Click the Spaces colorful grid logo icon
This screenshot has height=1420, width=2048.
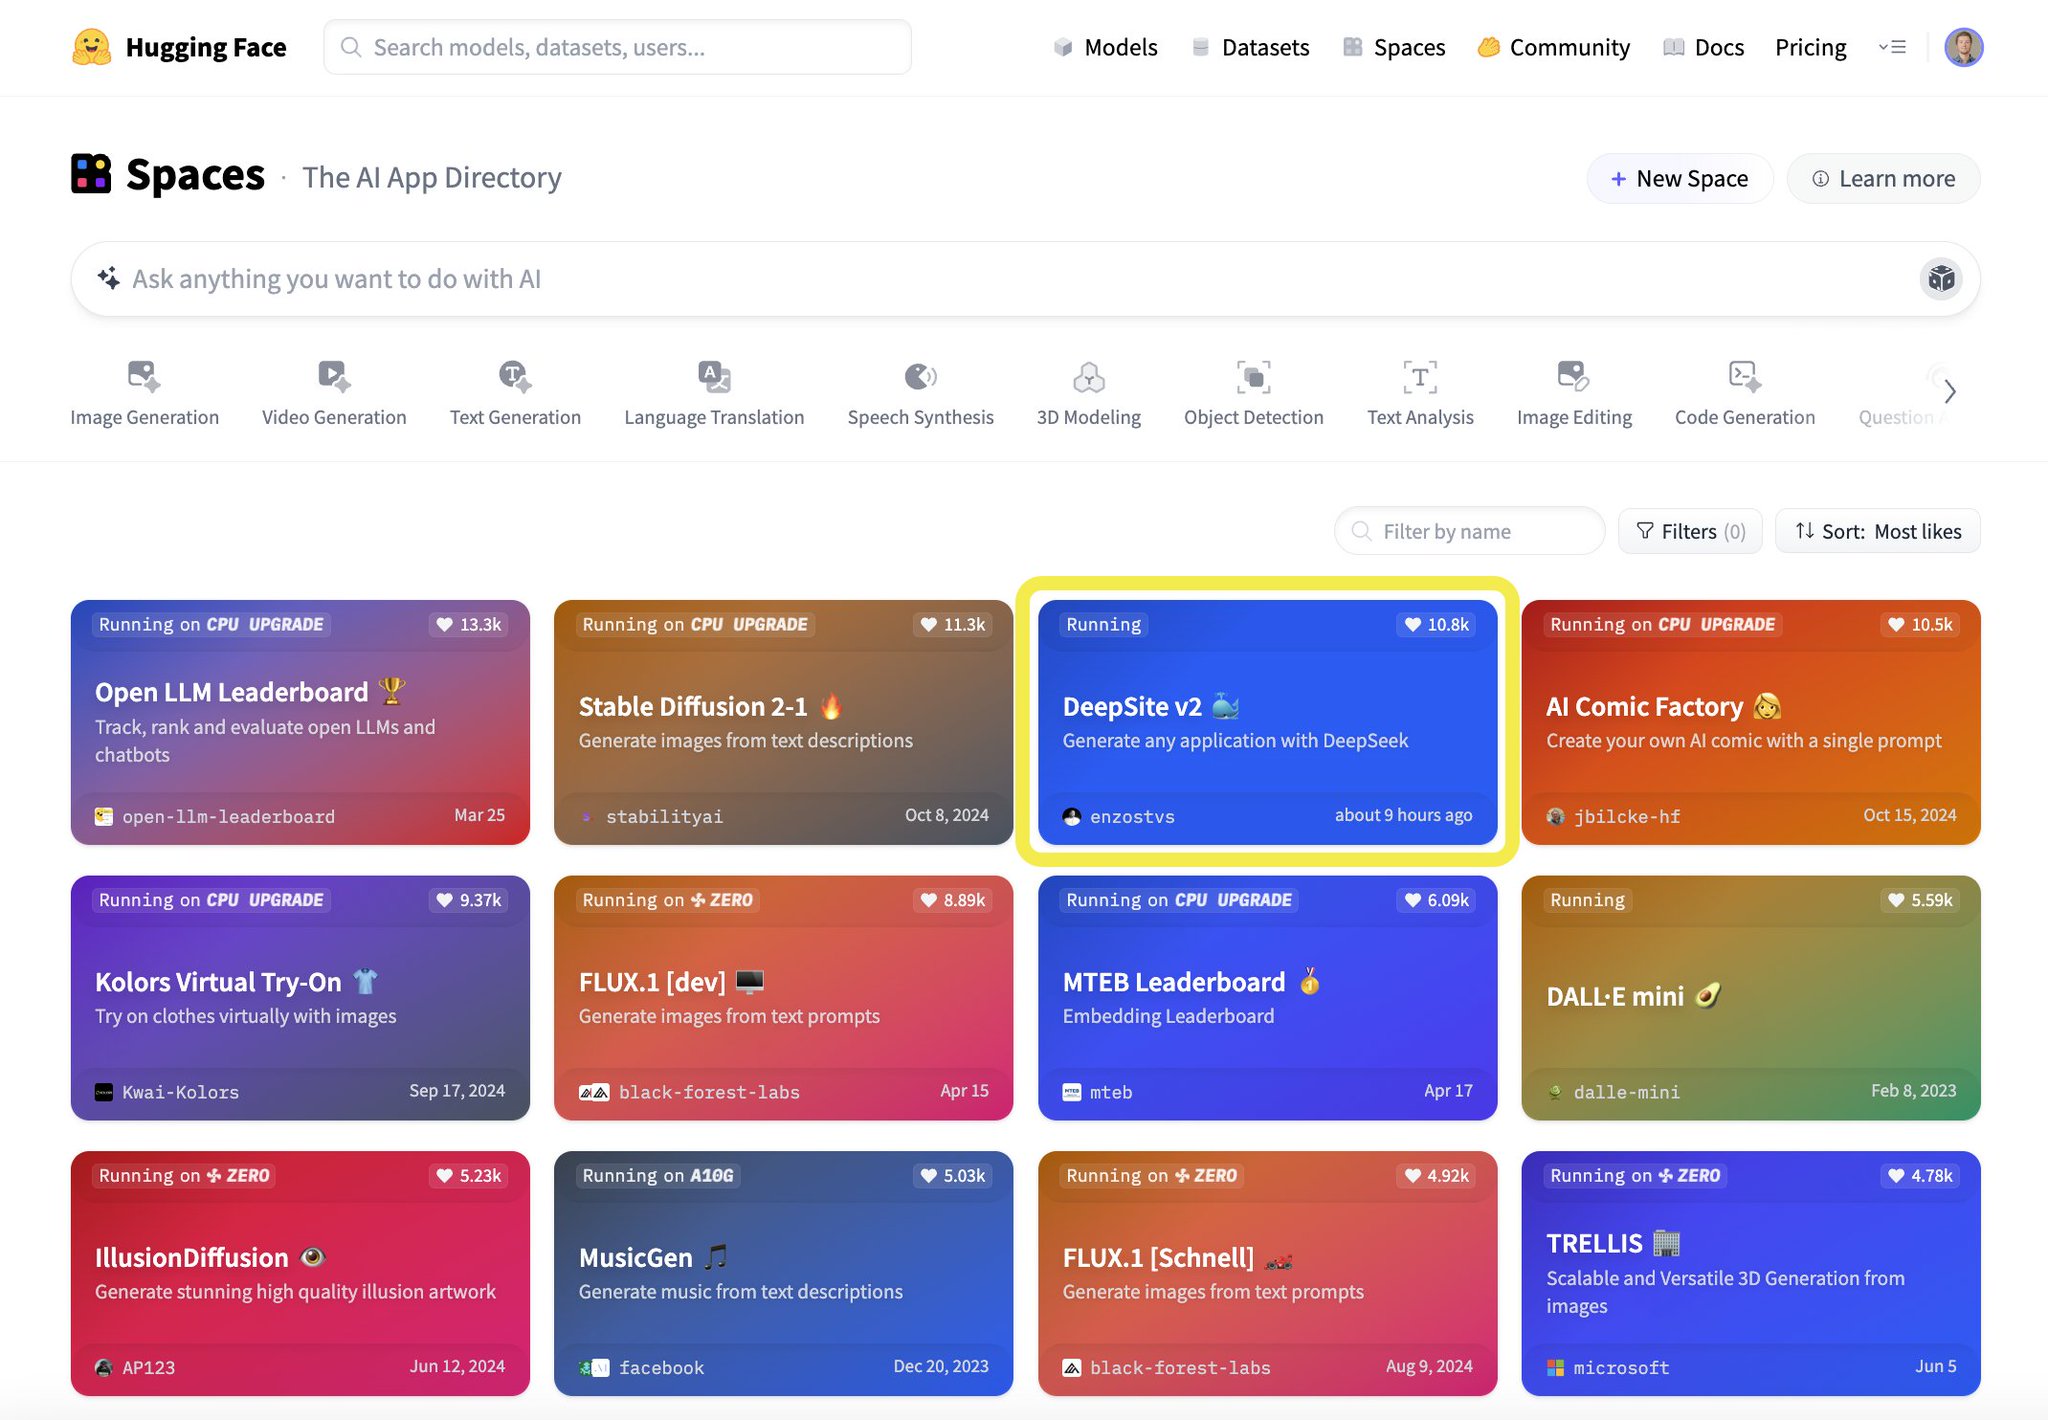click(91, 174)
